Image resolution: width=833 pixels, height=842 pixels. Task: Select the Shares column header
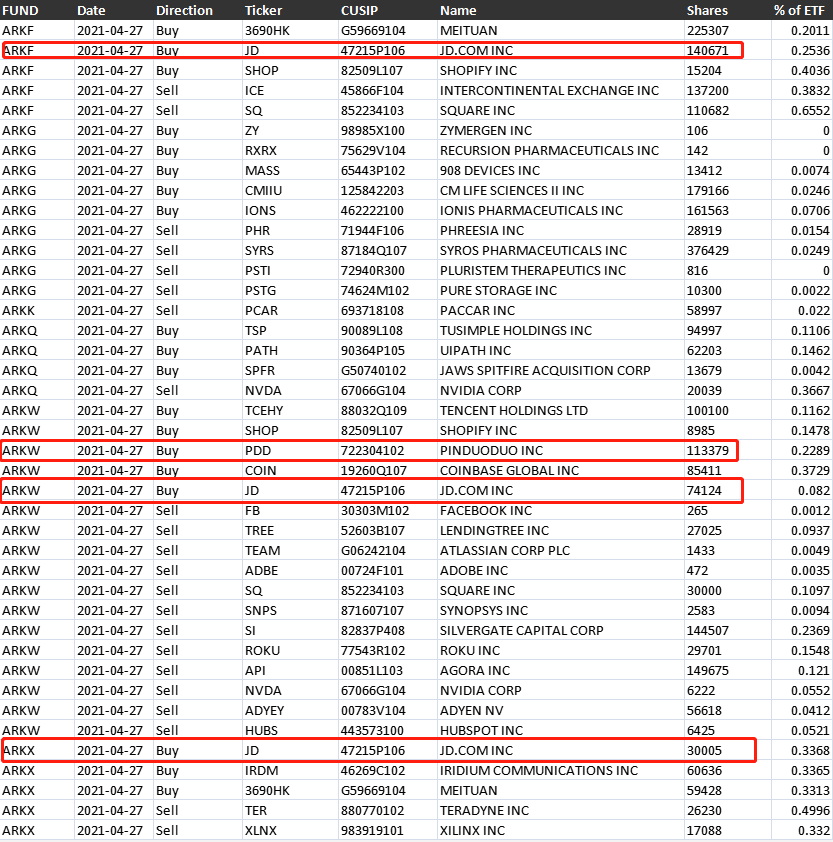(707, 10)
